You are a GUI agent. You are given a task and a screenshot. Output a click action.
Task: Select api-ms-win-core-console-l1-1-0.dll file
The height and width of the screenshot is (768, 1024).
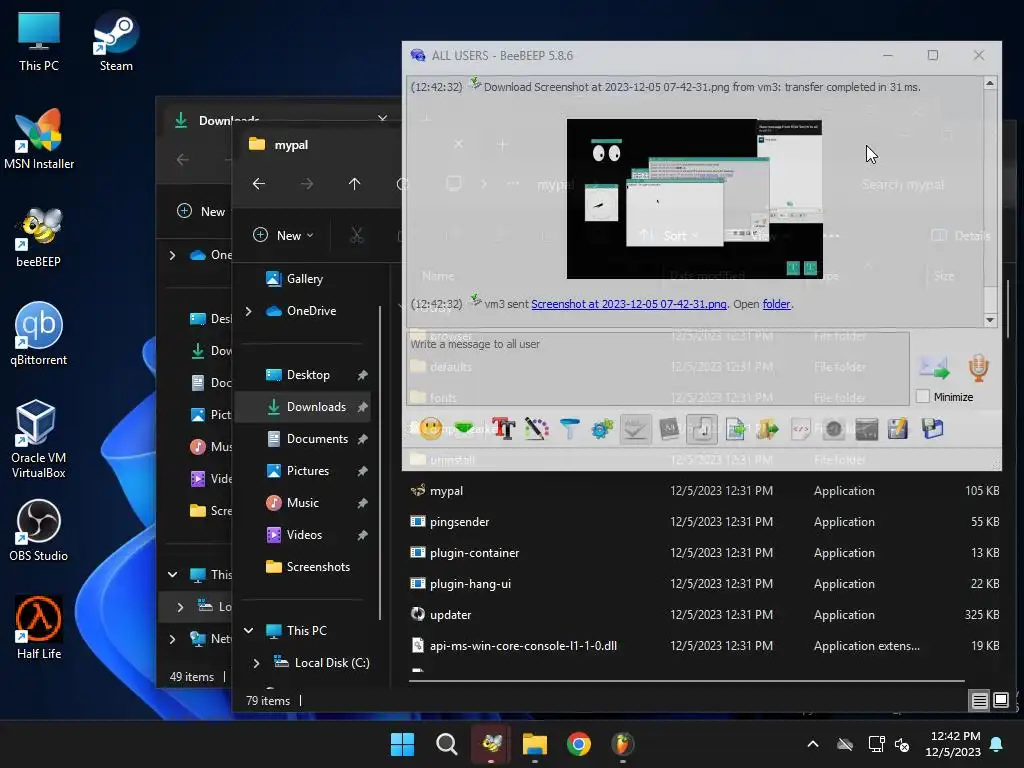point(703,646)
